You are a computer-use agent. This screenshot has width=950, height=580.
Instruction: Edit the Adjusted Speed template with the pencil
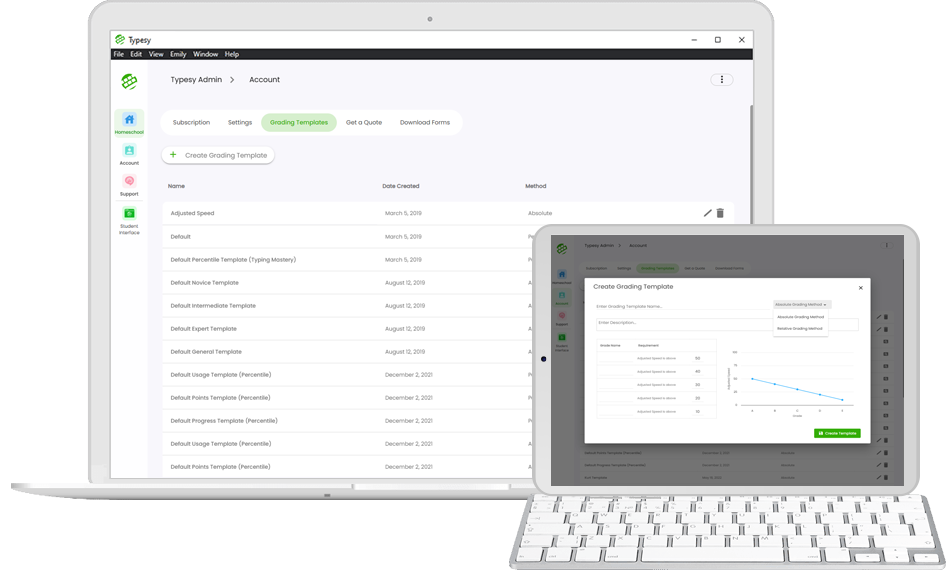[x=707, y=213]
